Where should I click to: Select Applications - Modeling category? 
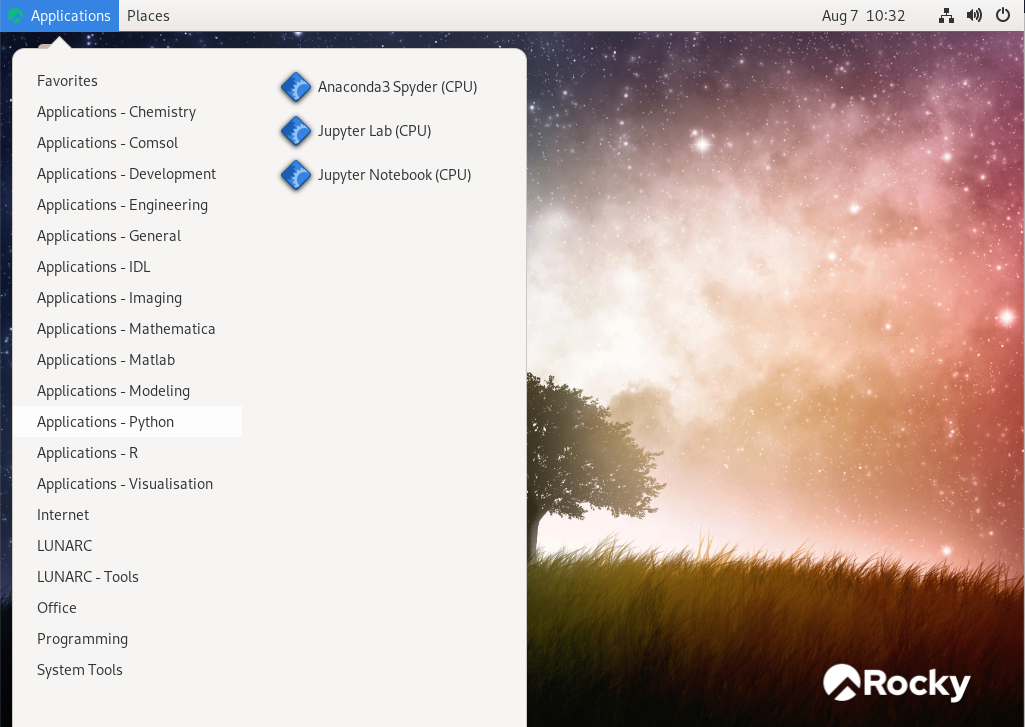pyautogui.click(x=127, y=391)
